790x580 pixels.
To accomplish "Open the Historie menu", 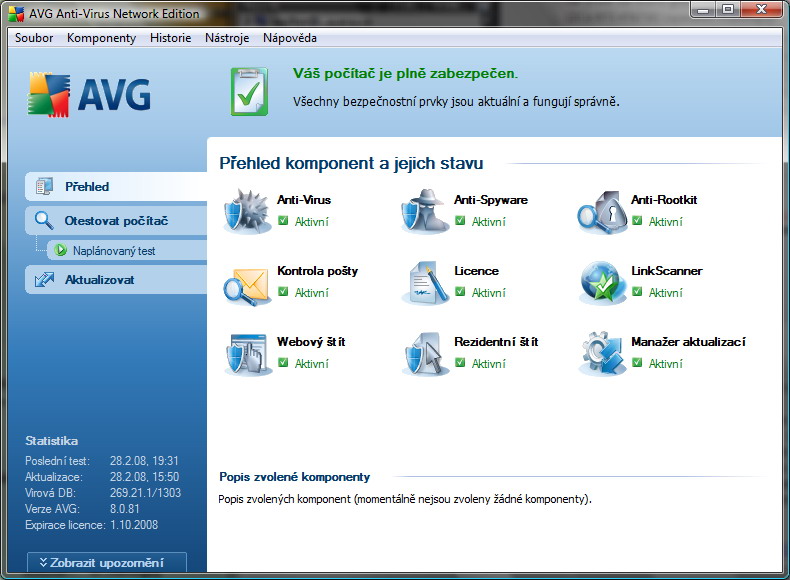I will point(170,38).
